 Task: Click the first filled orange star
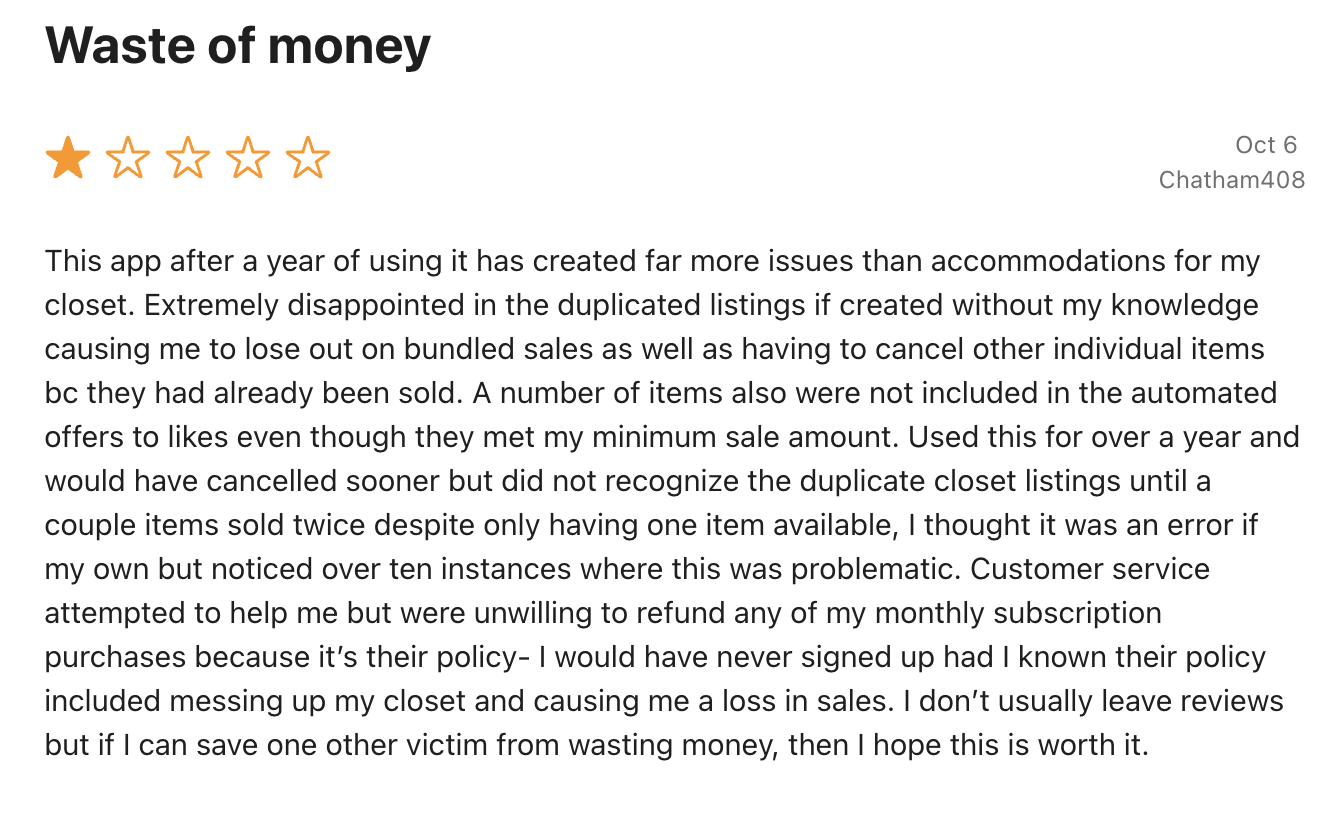click(x=68, y=159)
